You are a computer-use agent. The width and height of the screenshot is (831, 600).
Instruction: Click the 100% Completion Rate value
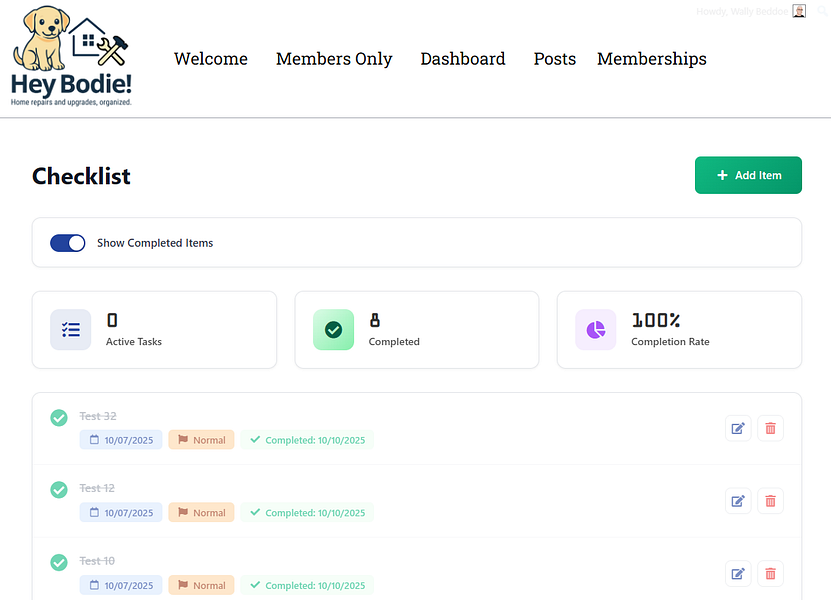[x=656, y=320]
